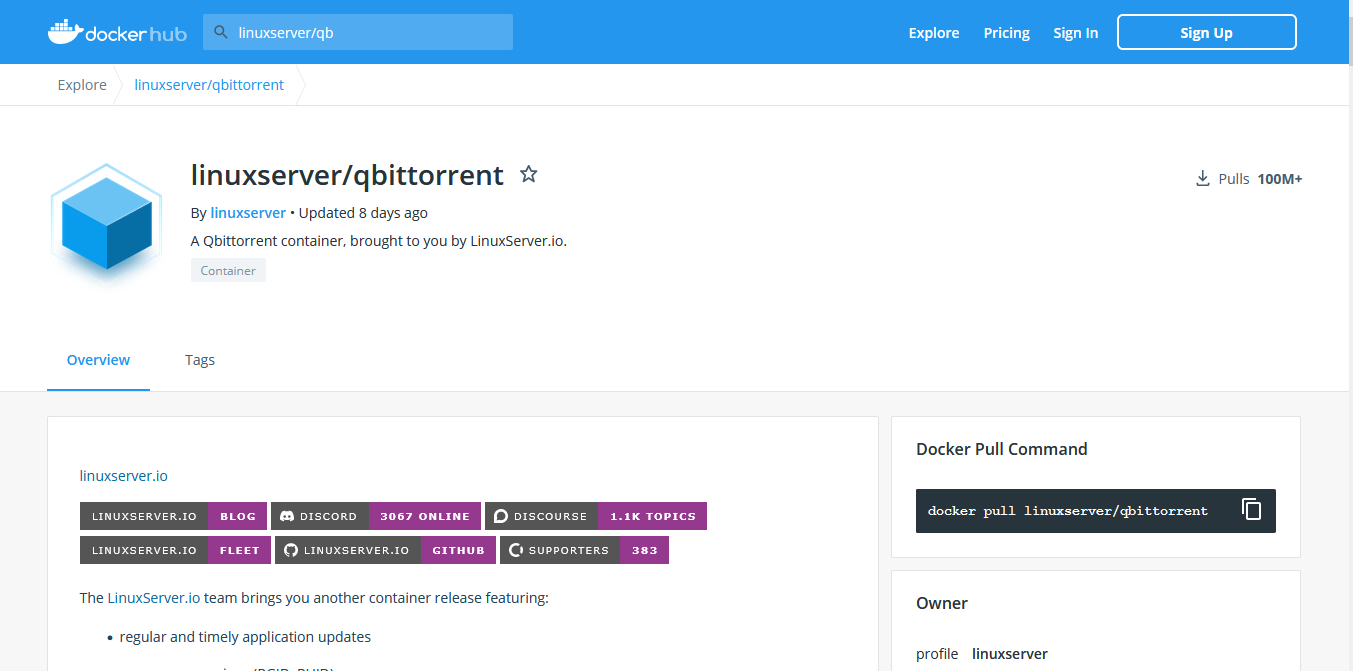
Task: Open the linuxserver.io Fleet badge
Action: [x=175, y=550]
